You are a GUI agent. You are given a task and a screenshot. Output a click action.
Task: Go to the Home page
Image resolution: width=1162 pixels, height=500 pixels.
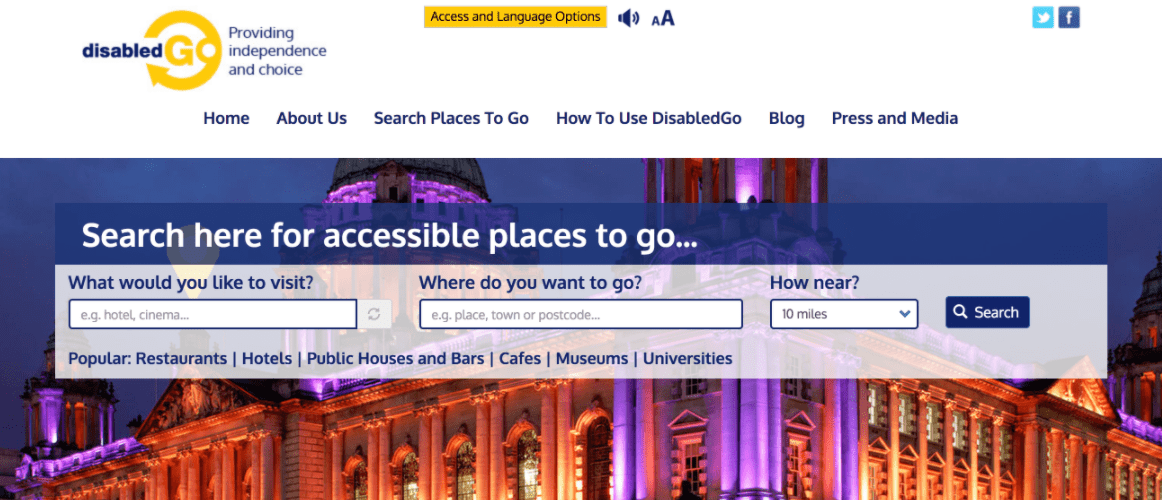click(226, 119)
